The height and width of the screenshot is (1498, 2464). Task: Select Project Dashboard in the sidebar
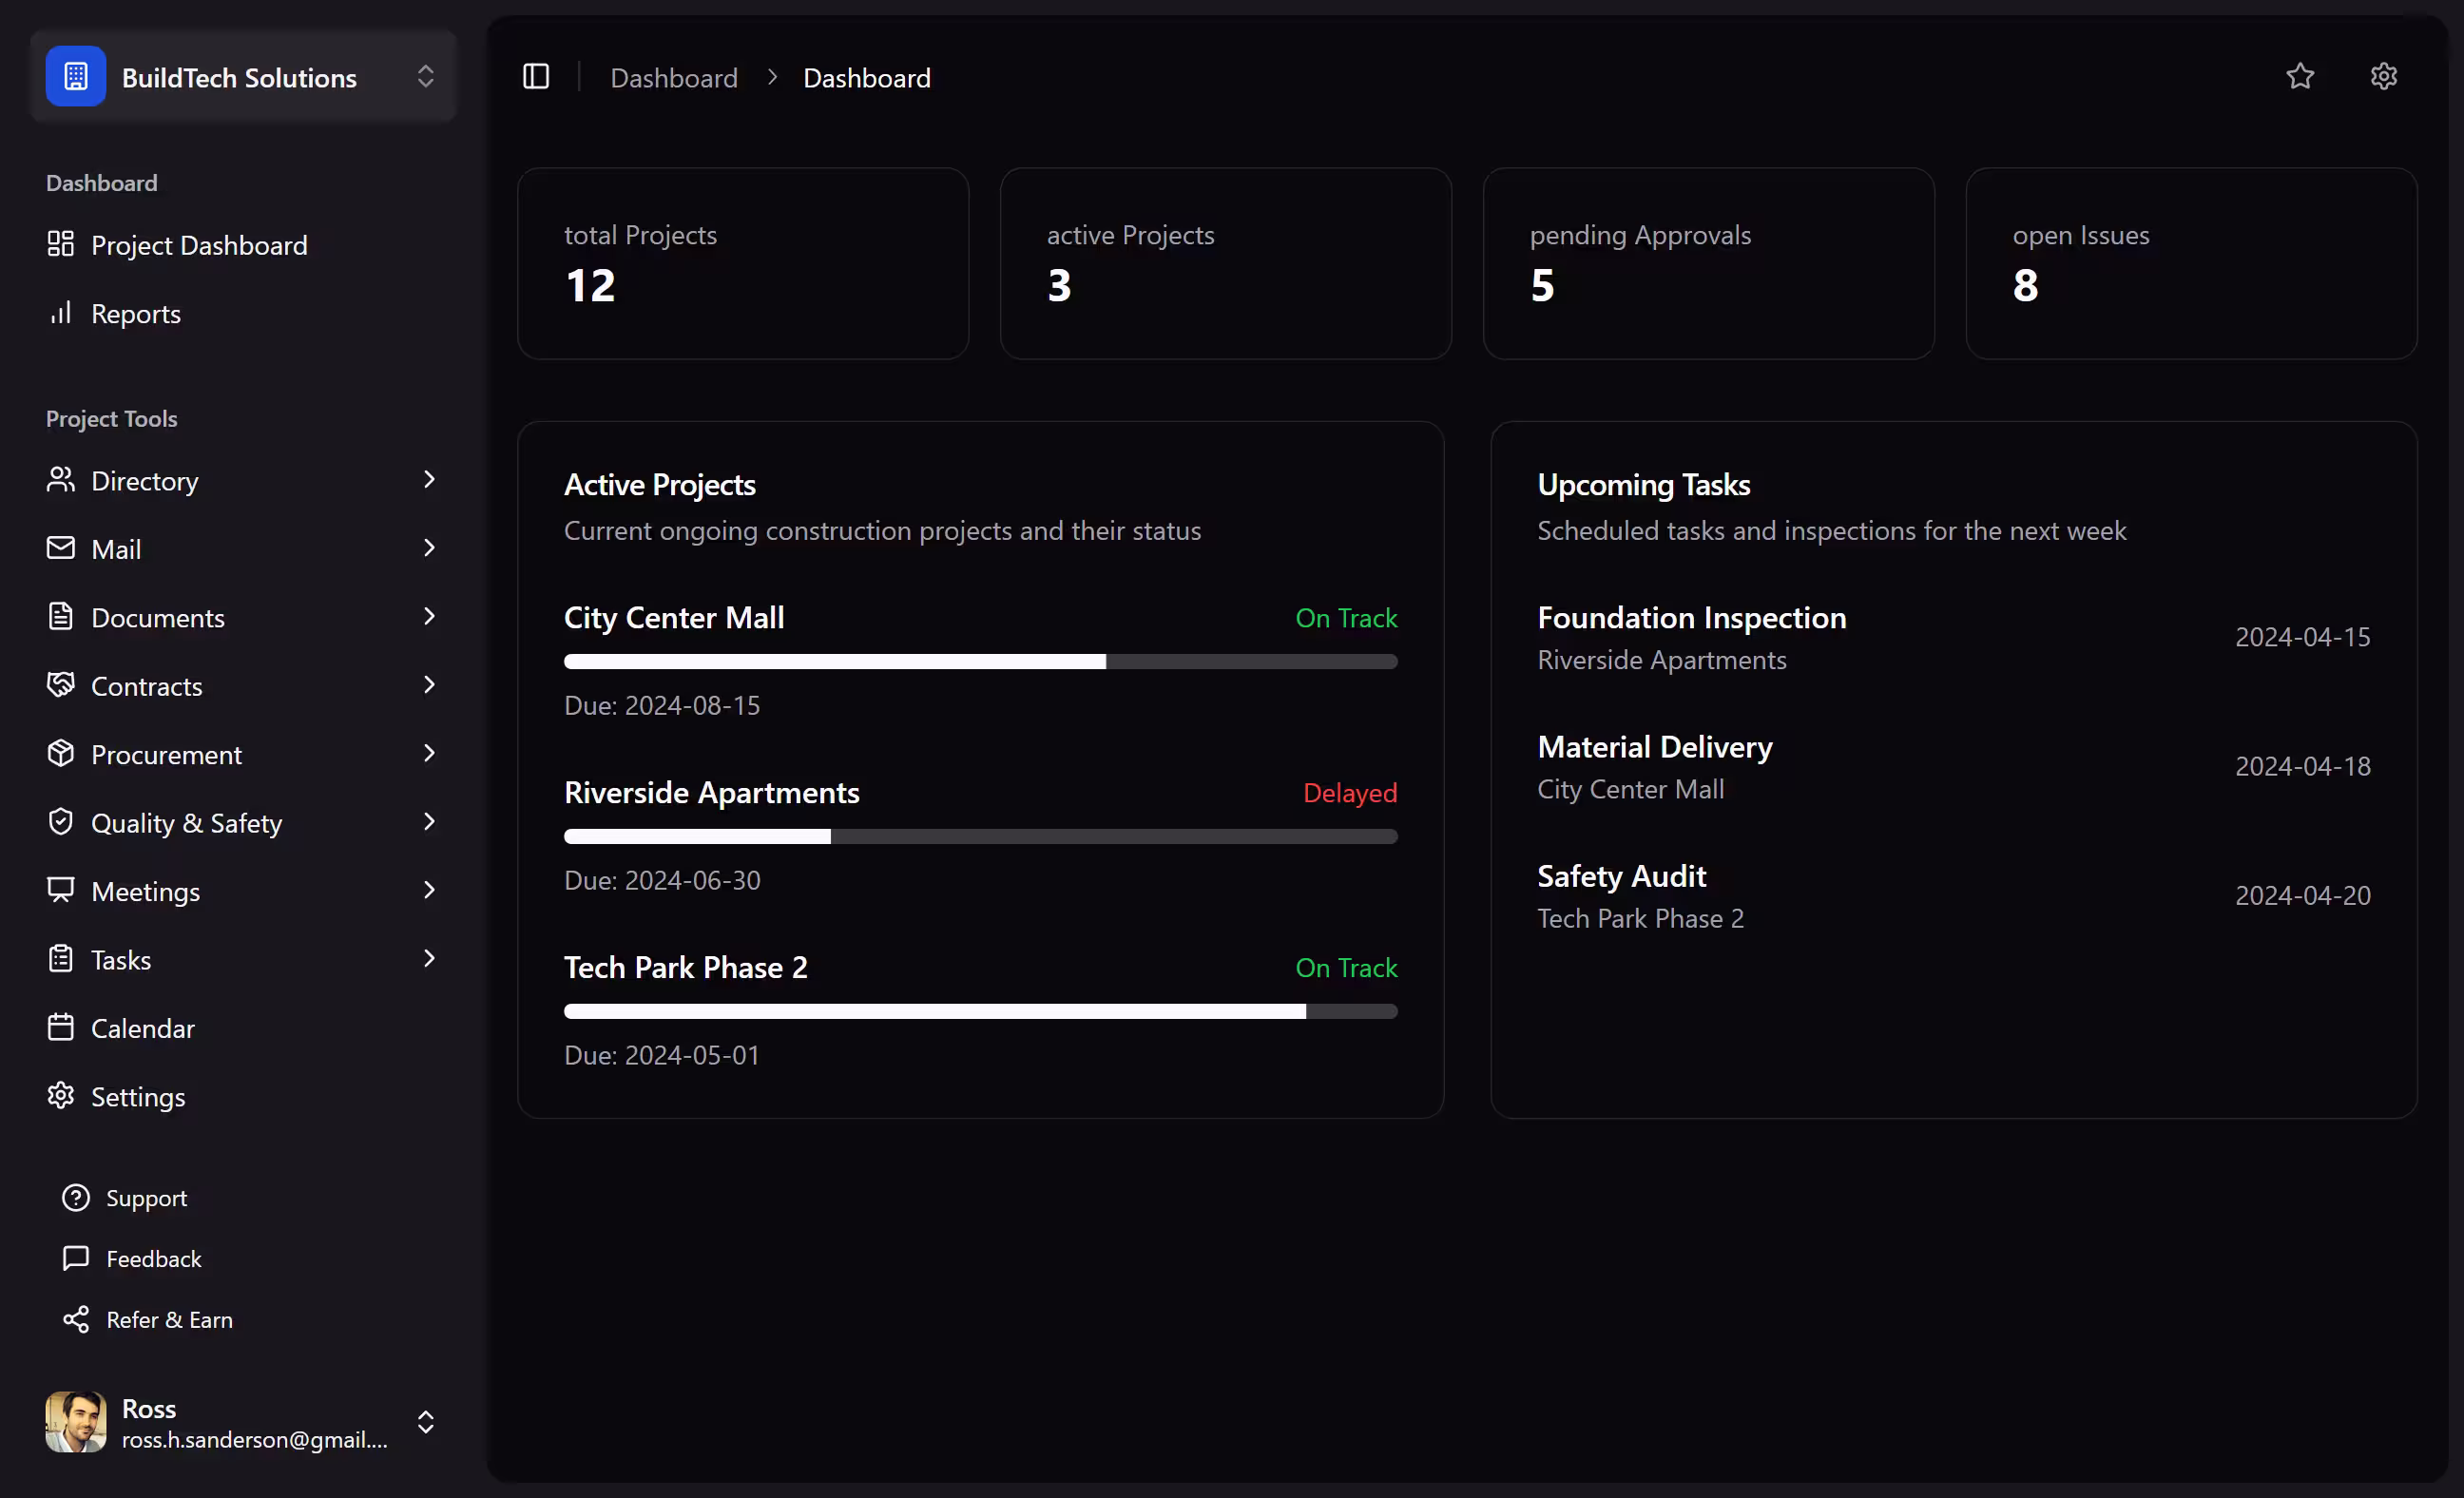click(x=199, y=245)
